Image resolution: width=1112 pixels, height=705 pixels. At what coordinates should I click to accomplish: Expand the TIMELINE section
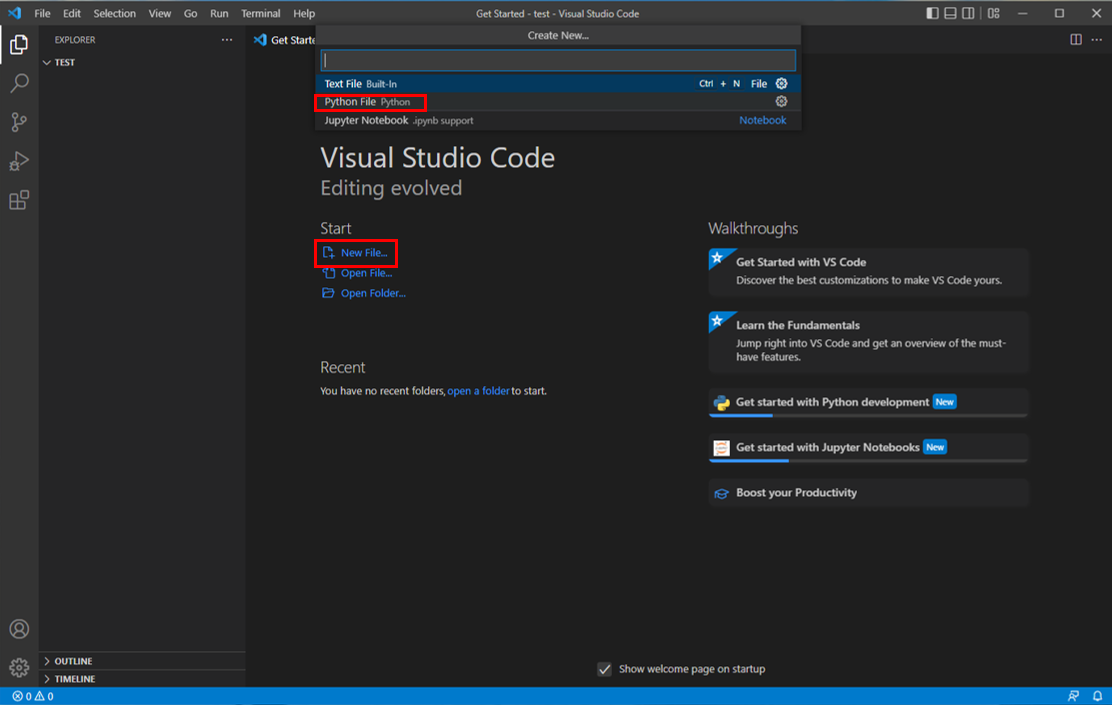tap(77, 678)
